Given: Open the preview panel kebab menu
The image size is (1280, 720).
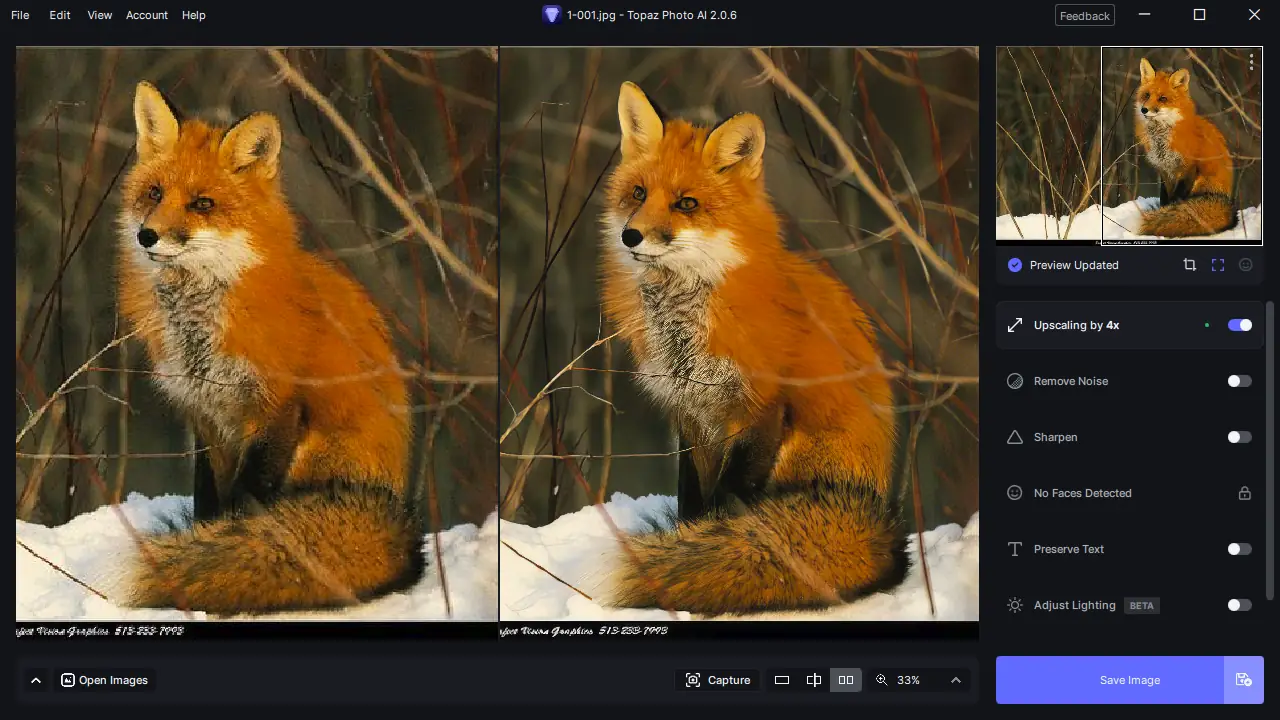Looking at the screenshot, I should coord(1251,62).
